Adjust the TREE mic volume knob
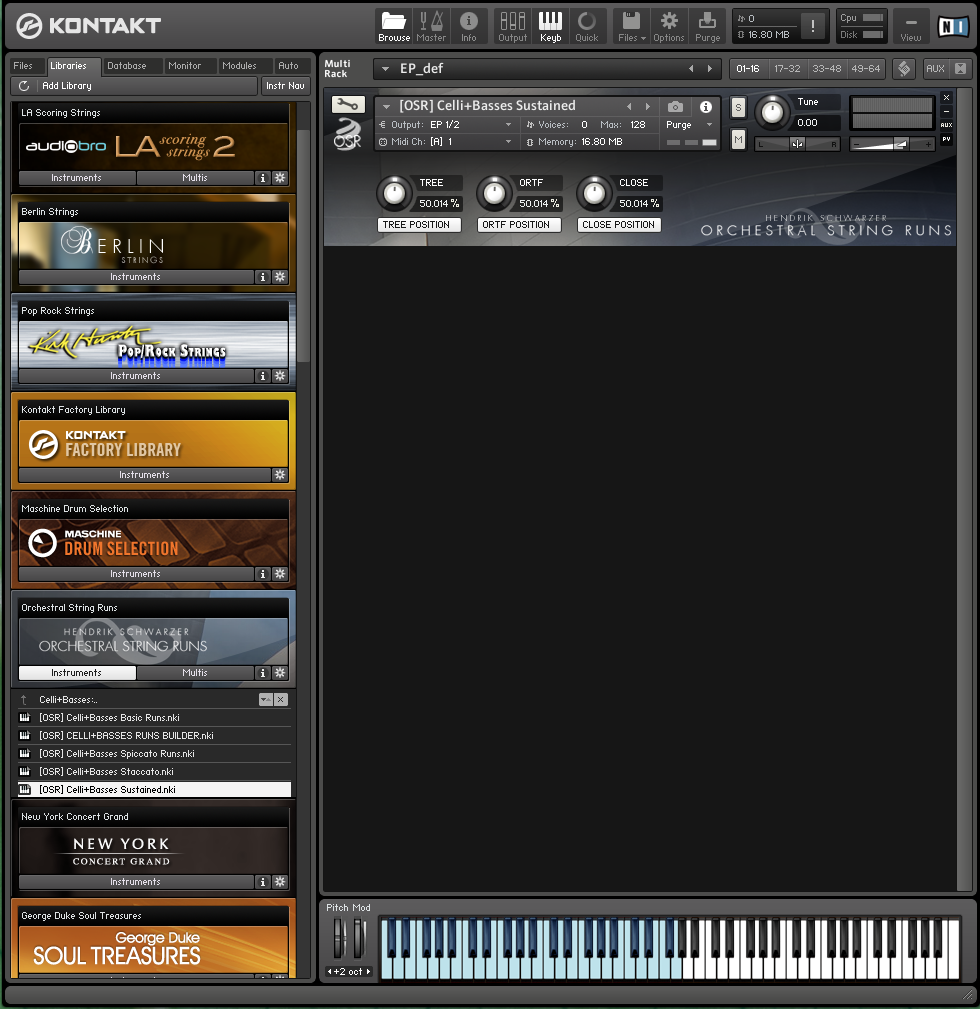The width and height of the screenshot is (980, 1009). coord(394,192)
